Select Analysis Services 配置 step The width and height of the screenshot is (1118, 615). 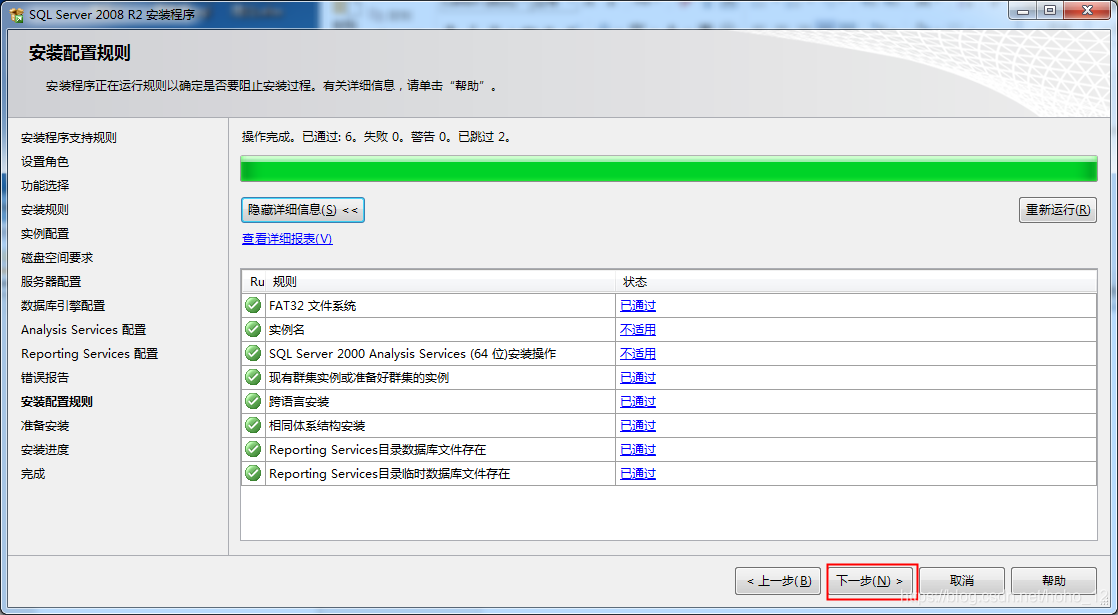[x=83, y=329]
